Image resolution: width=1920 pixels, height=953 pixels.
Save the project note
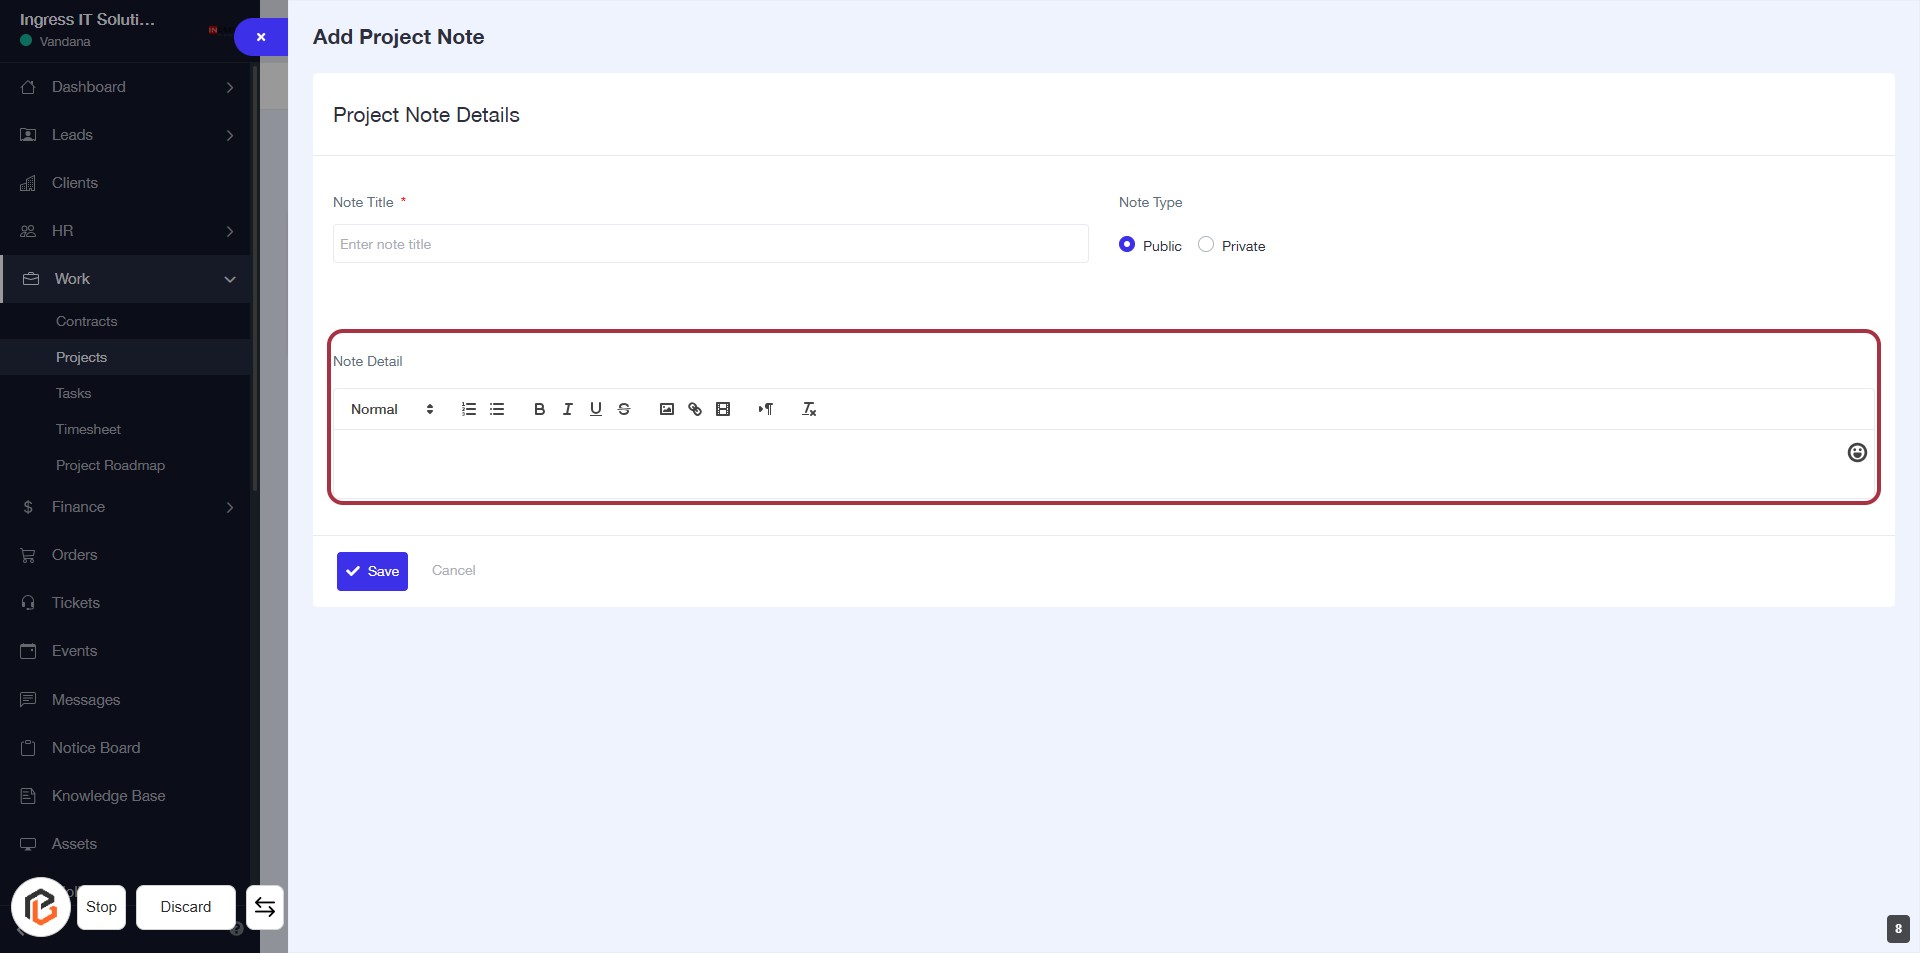(x=372, y=571)
